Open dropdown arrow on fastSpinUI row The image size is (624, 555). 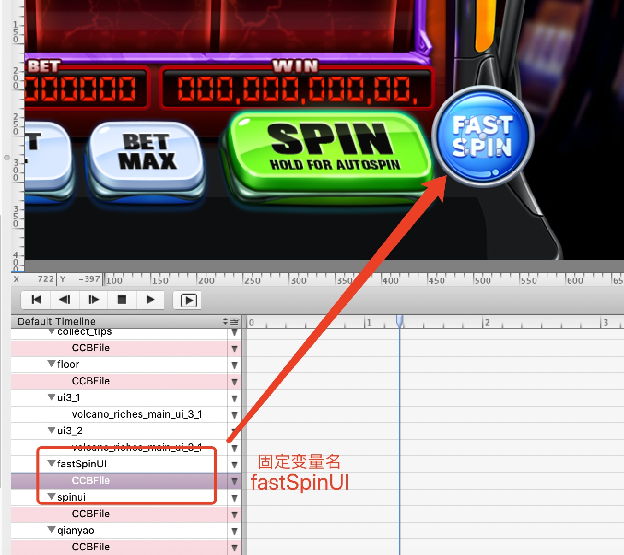tap(235, 465)
